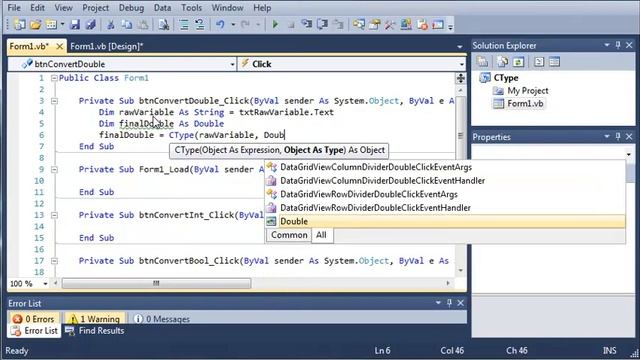
Task: Close the Form1.vb code tab
Action: point(60,46)
